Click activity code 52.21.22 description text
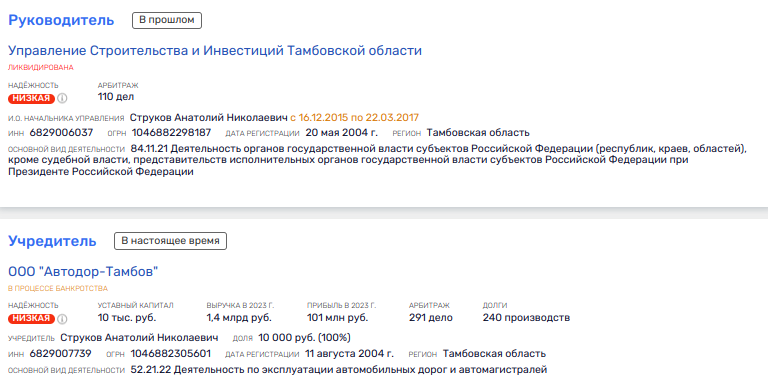Image resolution: width=768 pixels, height=389 pixels. (x=339, y=370)
